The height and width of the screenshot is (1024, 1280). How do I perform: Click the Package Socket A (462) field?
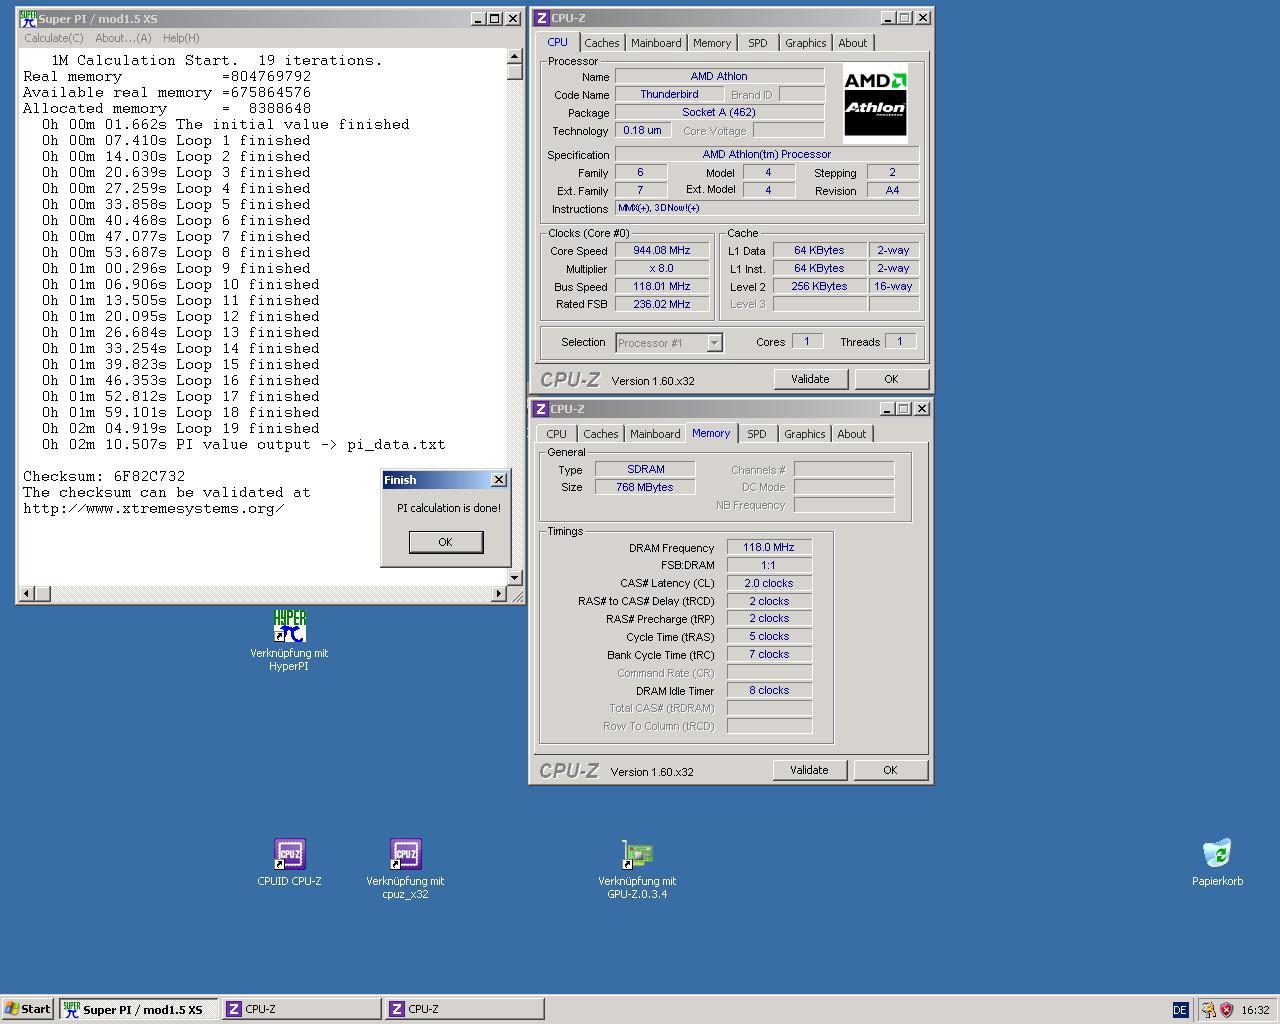point(719,113)
